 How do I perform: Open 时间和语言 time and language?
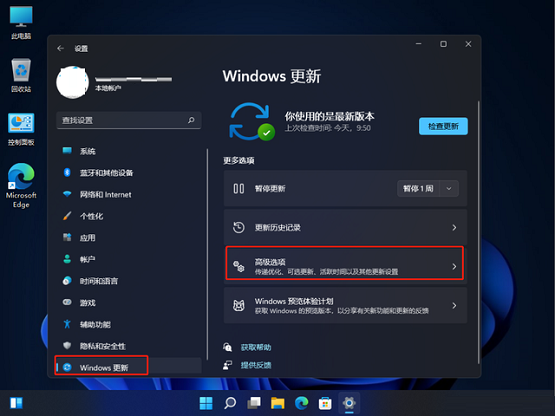coord(129,281)
